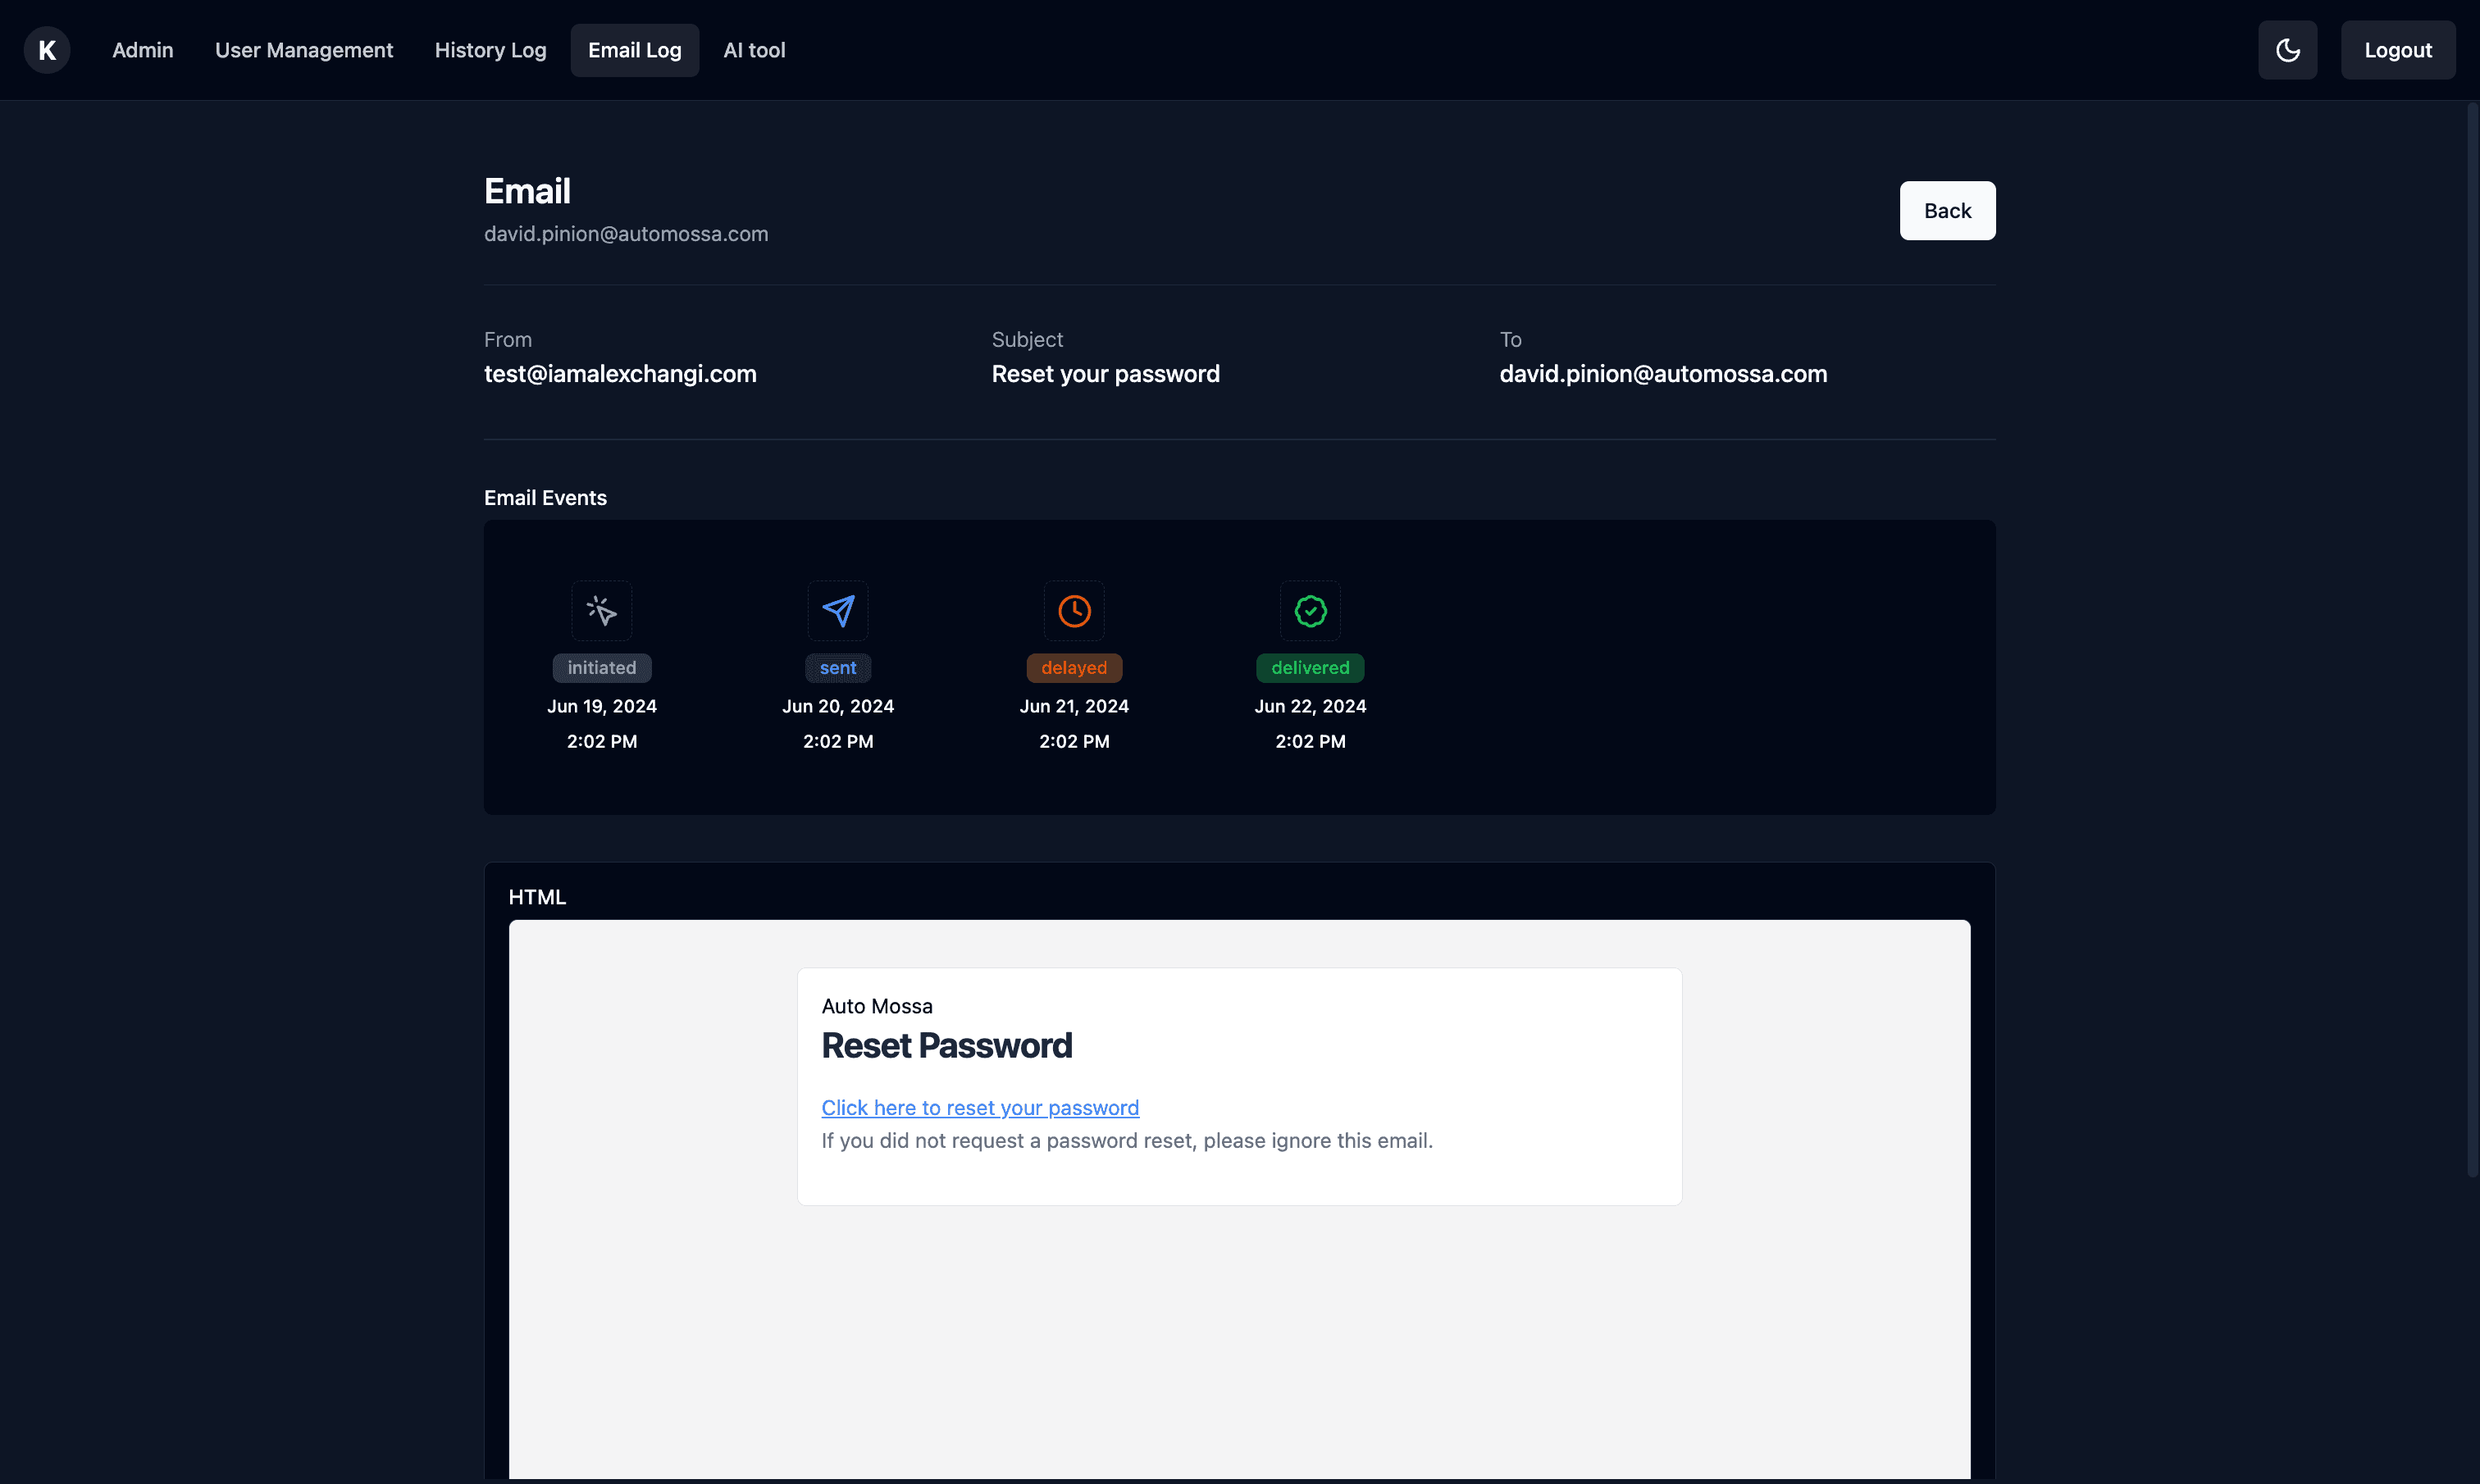Click the page vertical scrollbar
The image size is (2480, 1484).
(x=2472, y=640)
